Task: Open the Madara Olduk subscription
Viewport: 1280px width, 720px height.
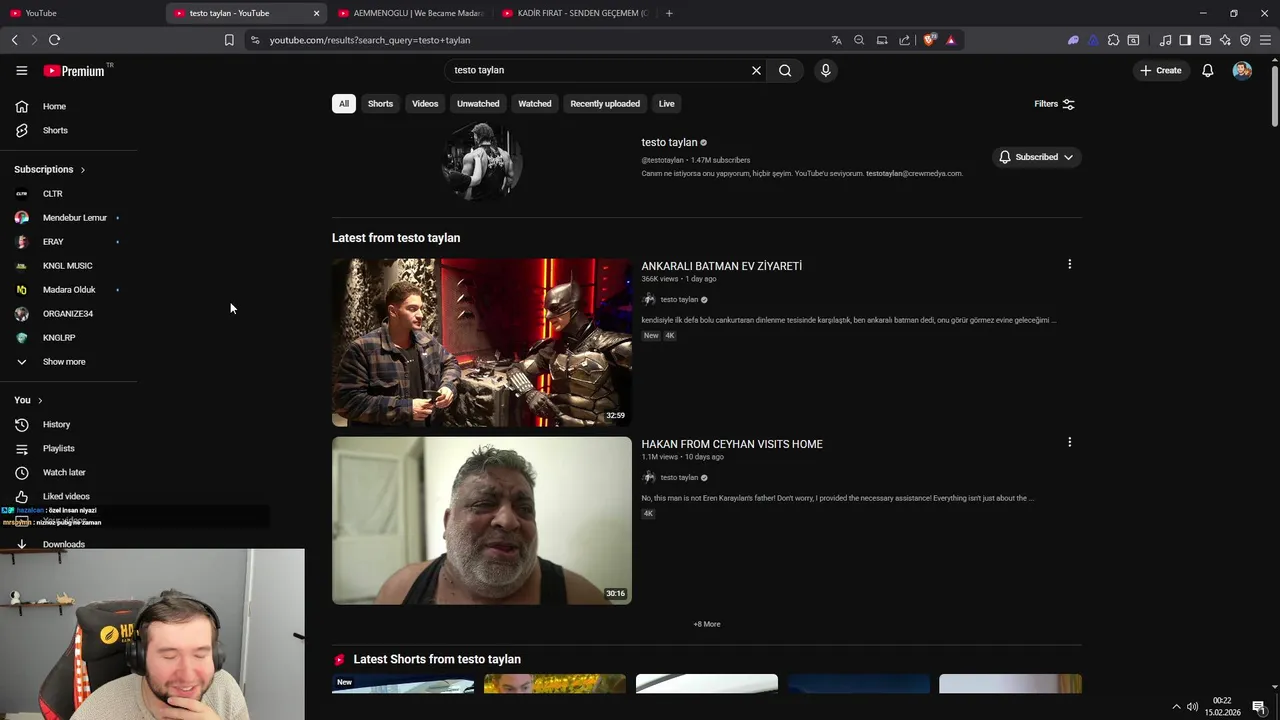Action: (68, 290)
